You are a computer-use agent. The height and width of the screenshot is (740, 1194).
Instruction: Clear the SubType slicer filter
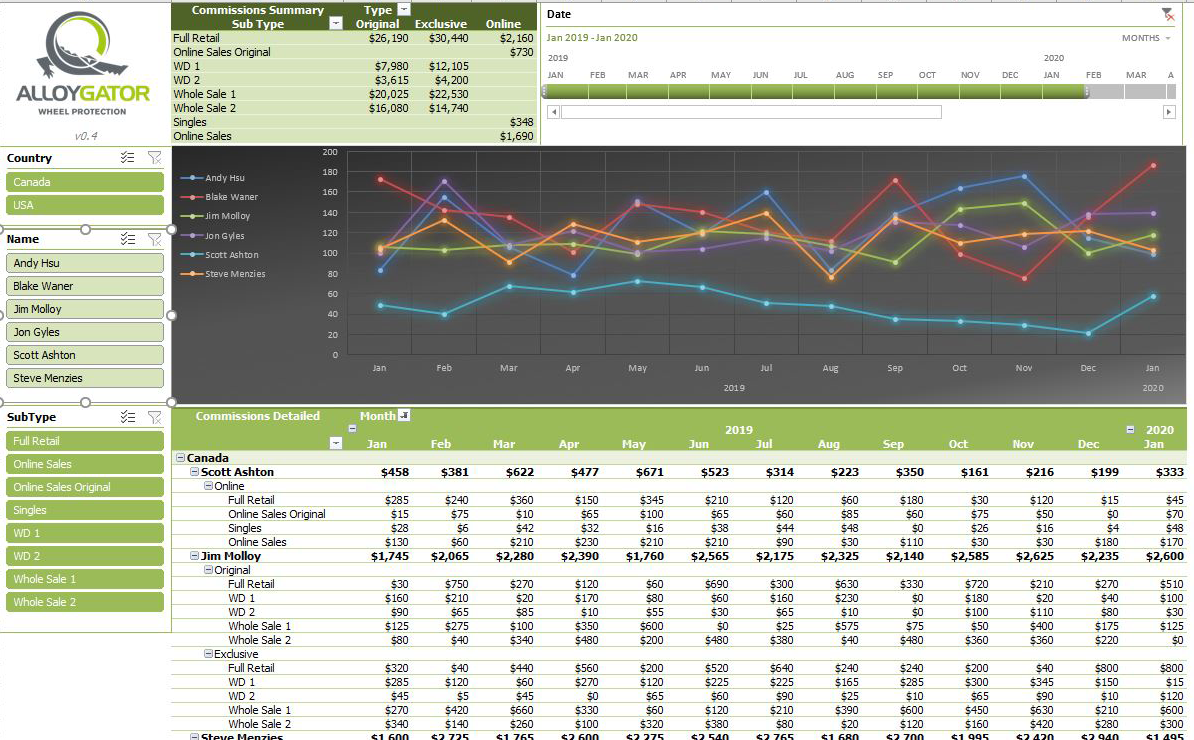click(x=154, y=417)
